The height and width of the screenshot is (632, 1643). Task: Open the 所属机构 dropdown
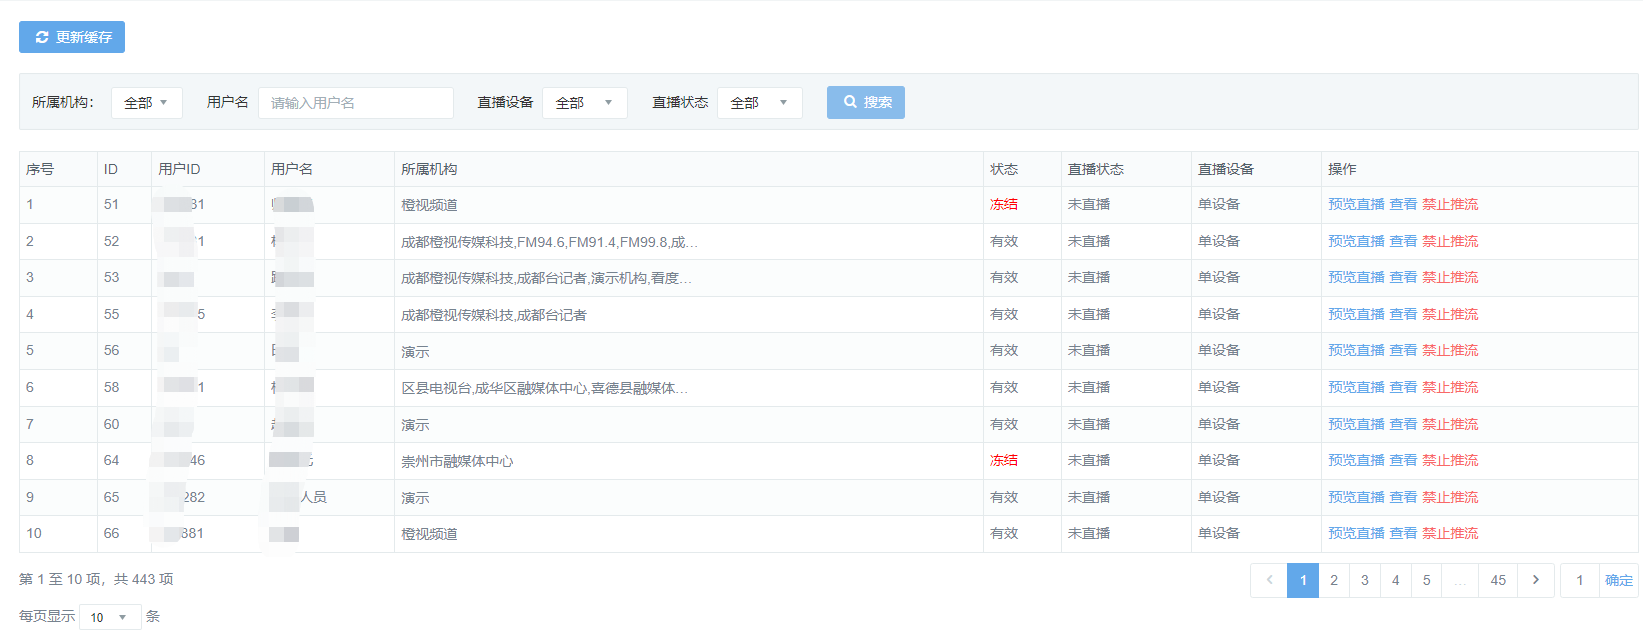146,103
